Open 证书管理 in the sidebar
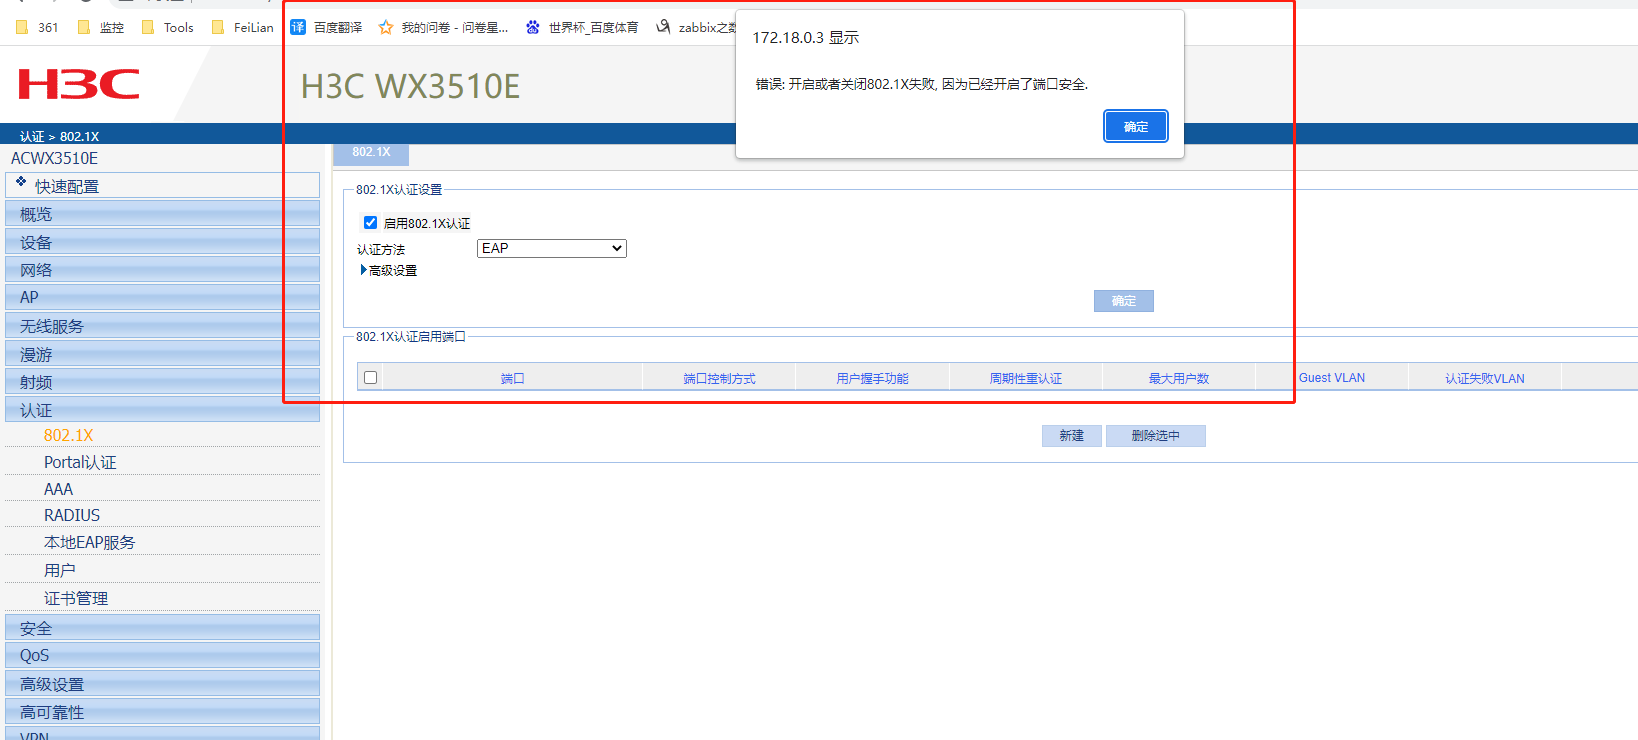Image resolution: width=1638 pixels, height=740 pixels. (x=75, y=598)
